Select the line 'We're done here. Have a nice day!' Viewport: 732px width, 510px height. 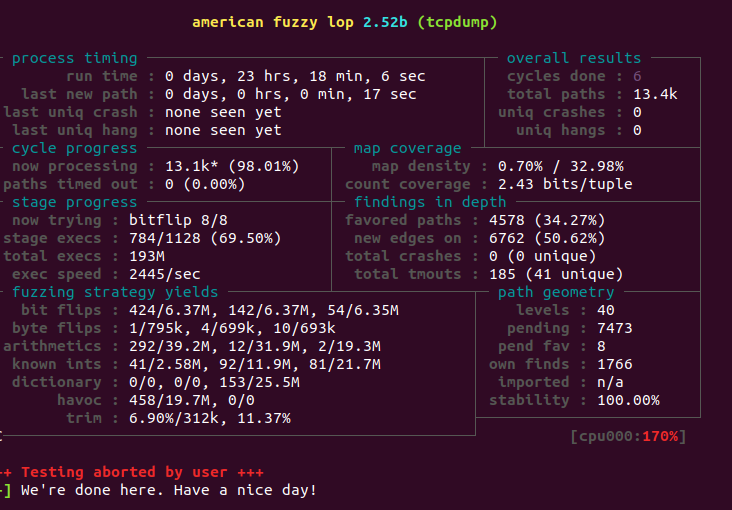pos(169,490)
